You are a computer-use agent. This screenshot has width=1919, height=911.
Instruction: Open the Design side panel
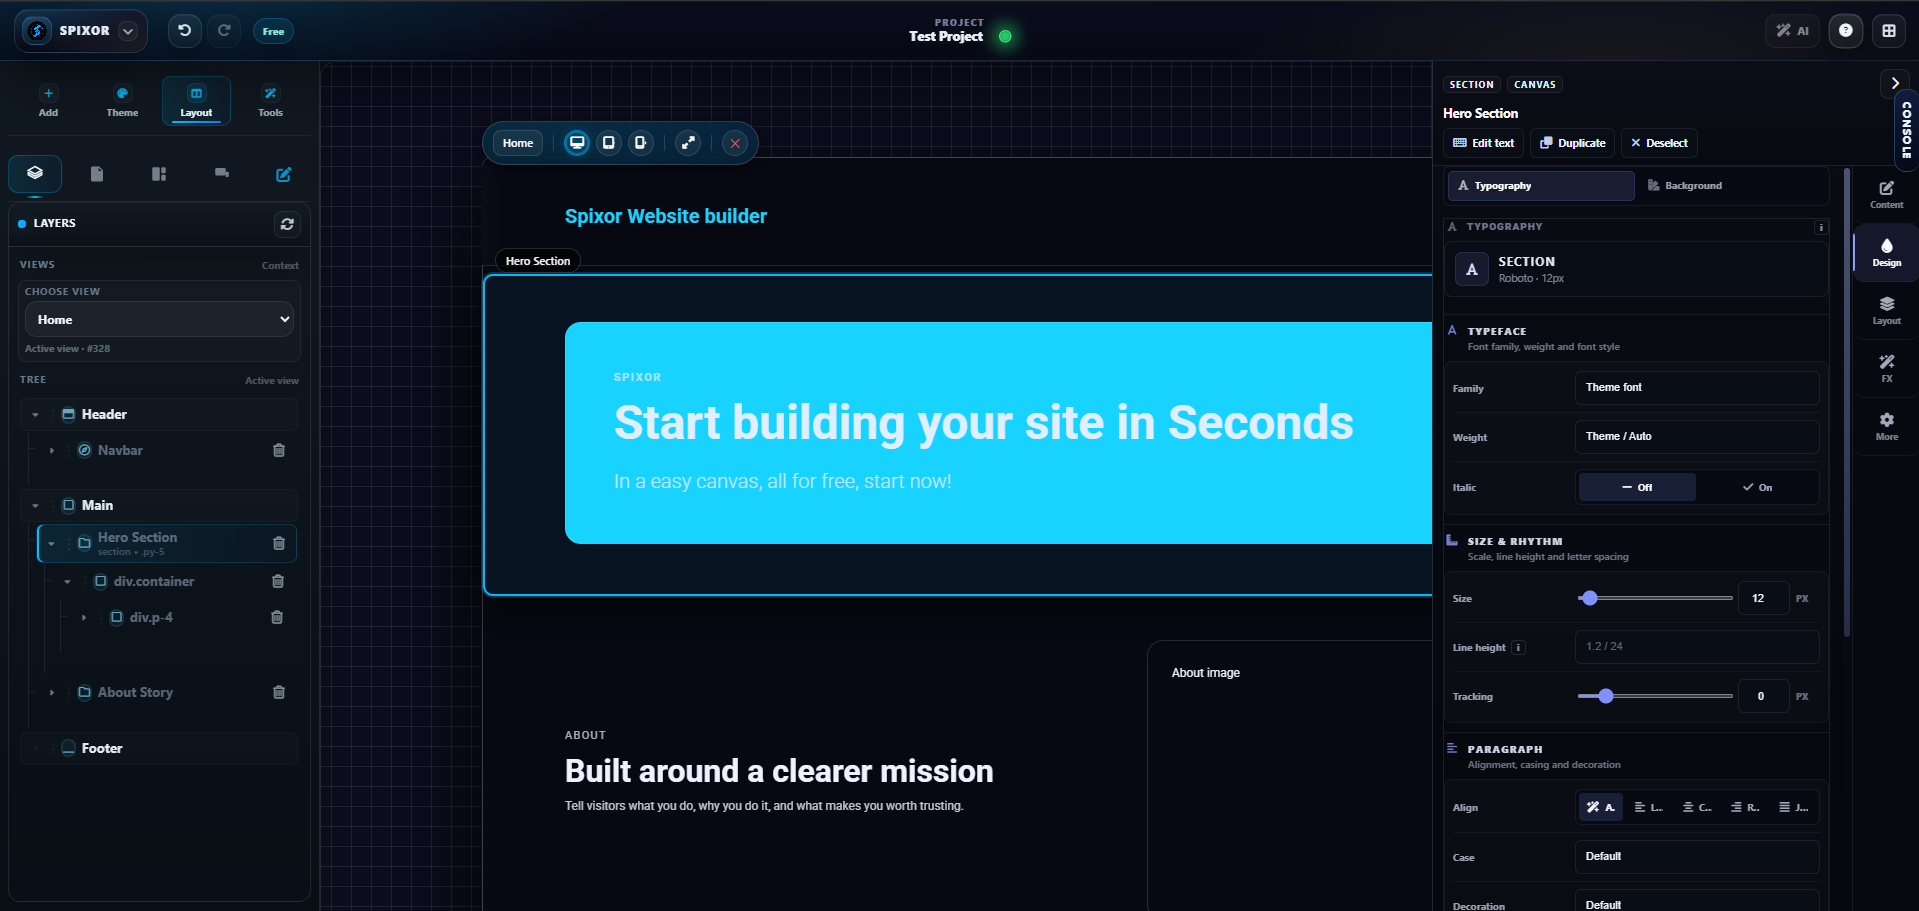(1887, 252)
